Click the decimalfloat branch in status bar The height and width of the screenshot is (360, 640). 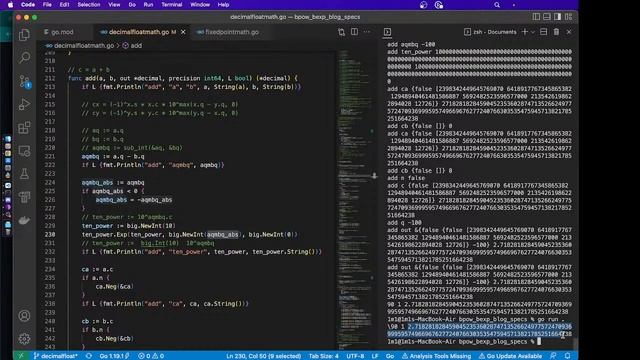tap(55, 356)
